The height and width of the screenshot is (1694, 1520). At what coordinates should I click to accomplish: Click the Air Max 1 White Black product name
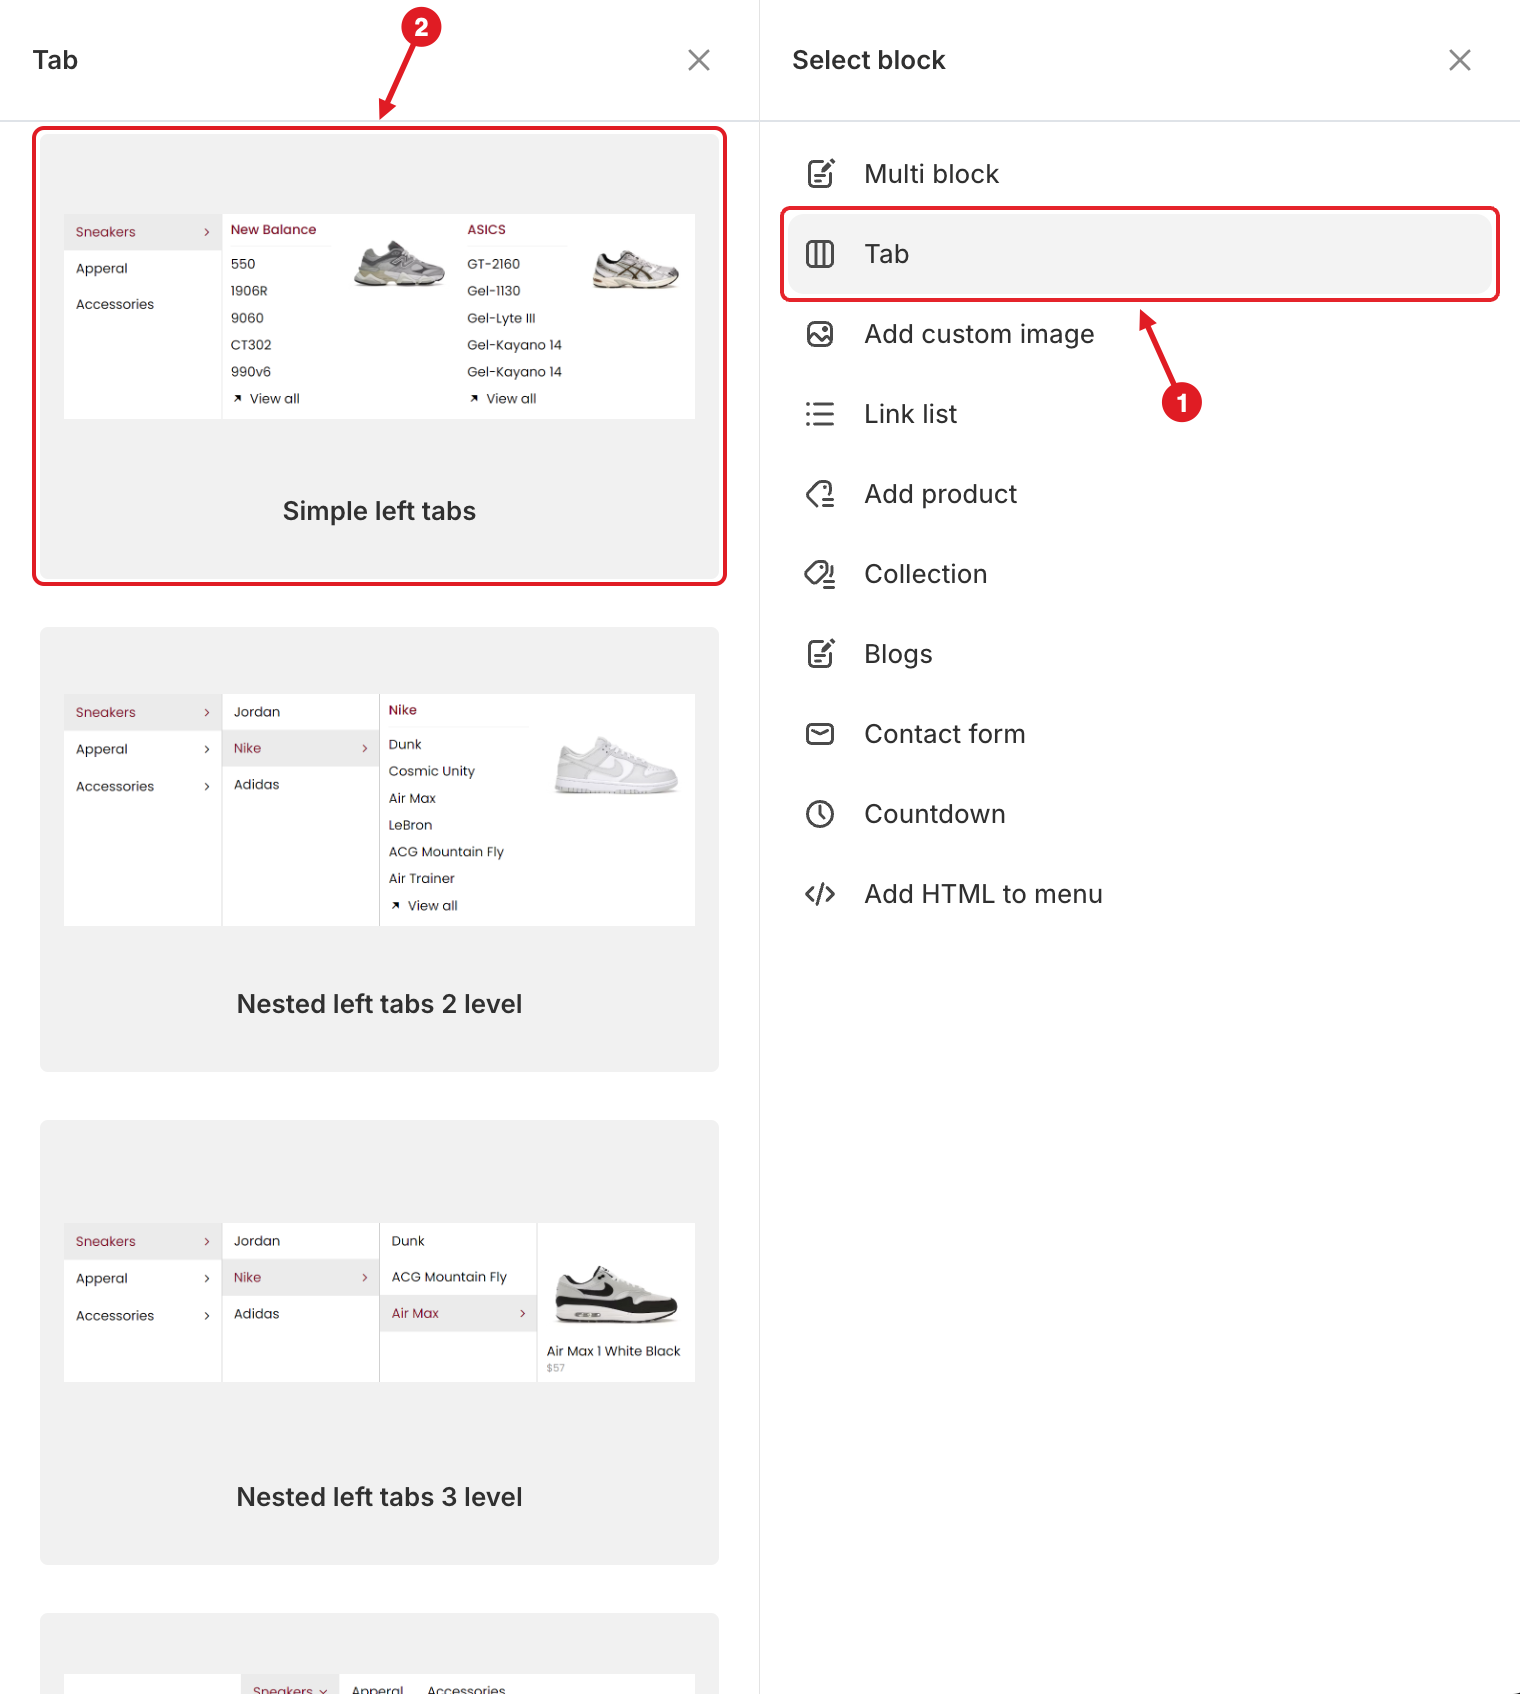coord(613,1351)
